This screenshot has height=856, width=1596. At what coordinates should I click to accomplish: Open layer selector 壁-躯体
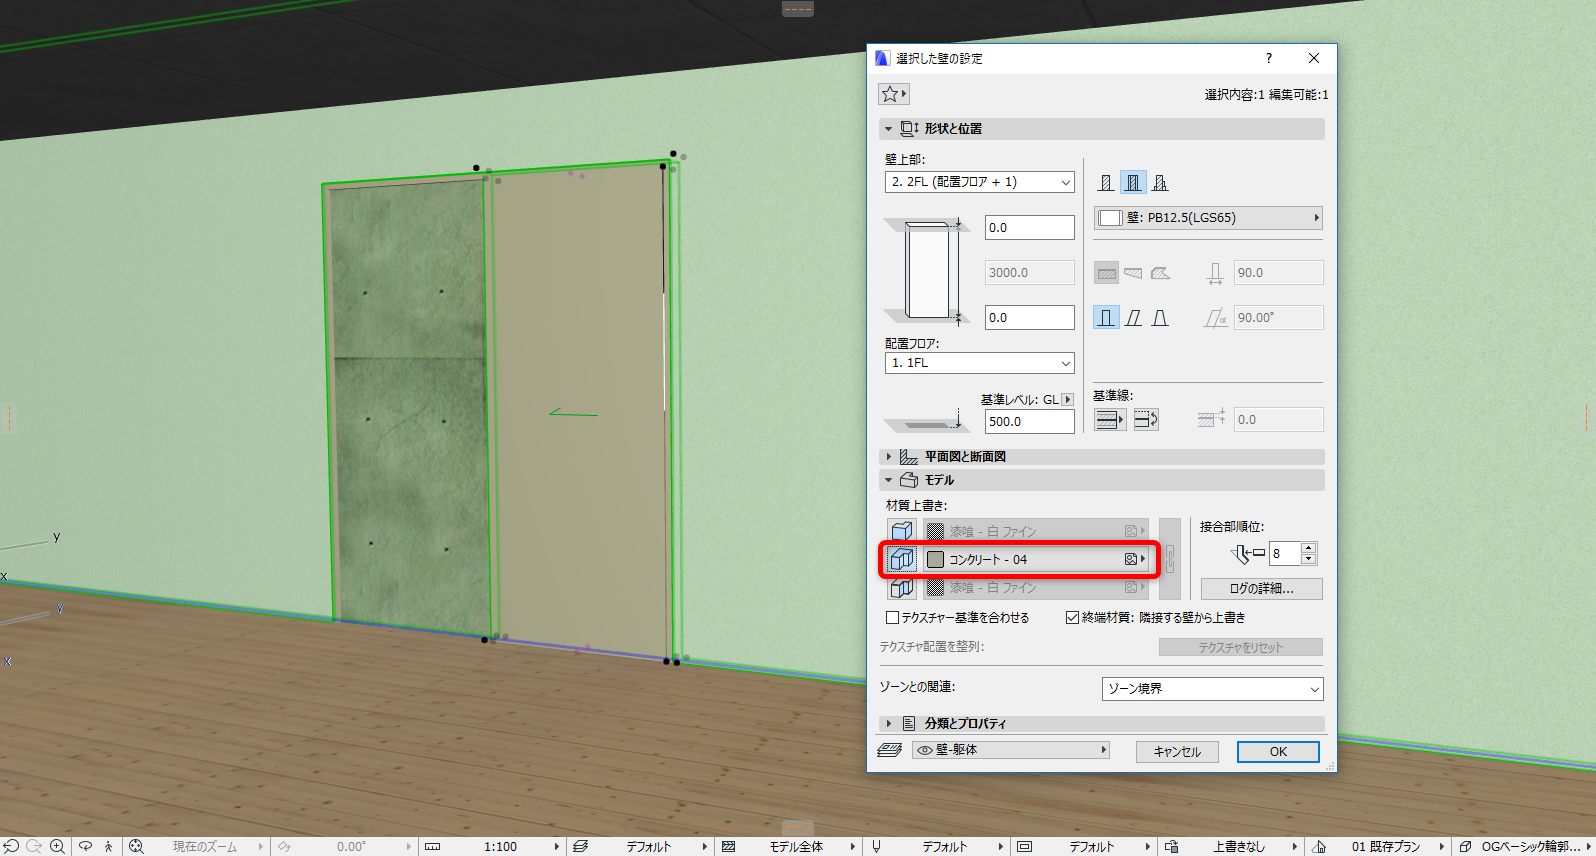click(x=1011, y=750)
